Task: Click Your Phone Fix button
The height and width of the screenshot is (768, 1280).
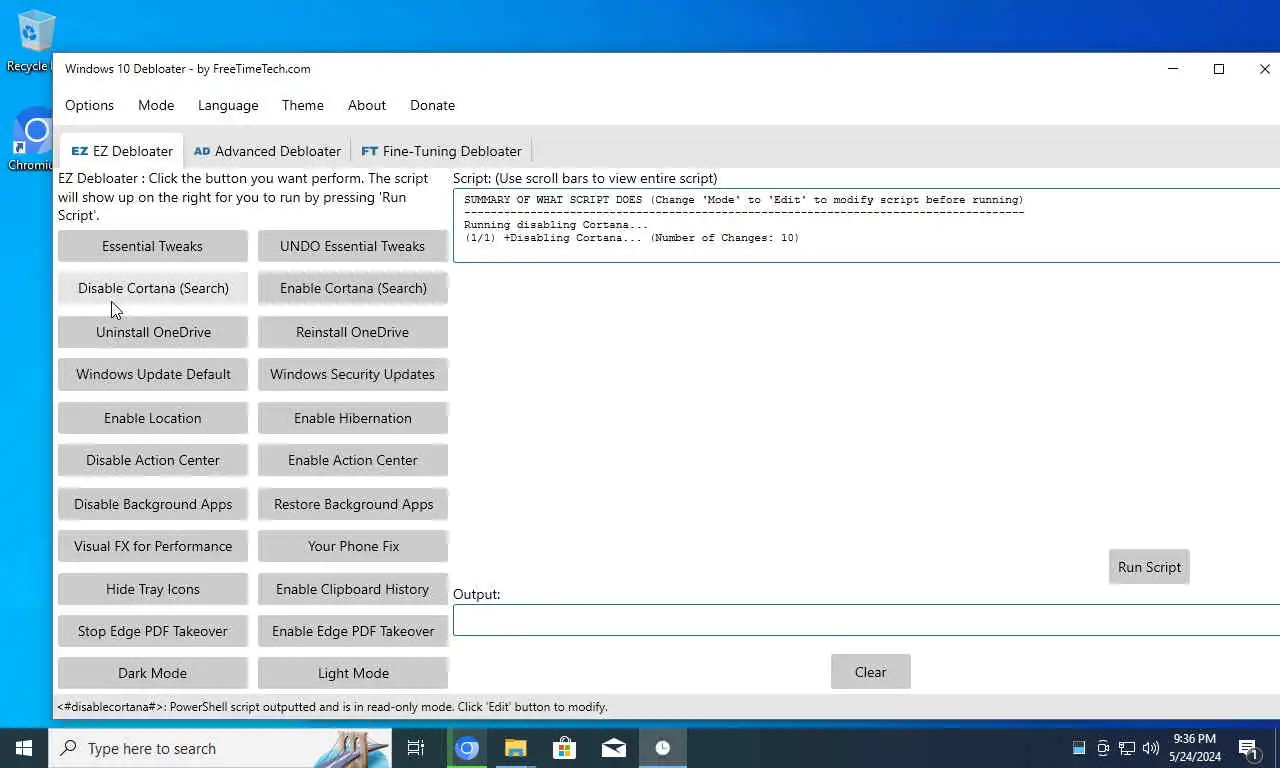Action: coord(352,546)
